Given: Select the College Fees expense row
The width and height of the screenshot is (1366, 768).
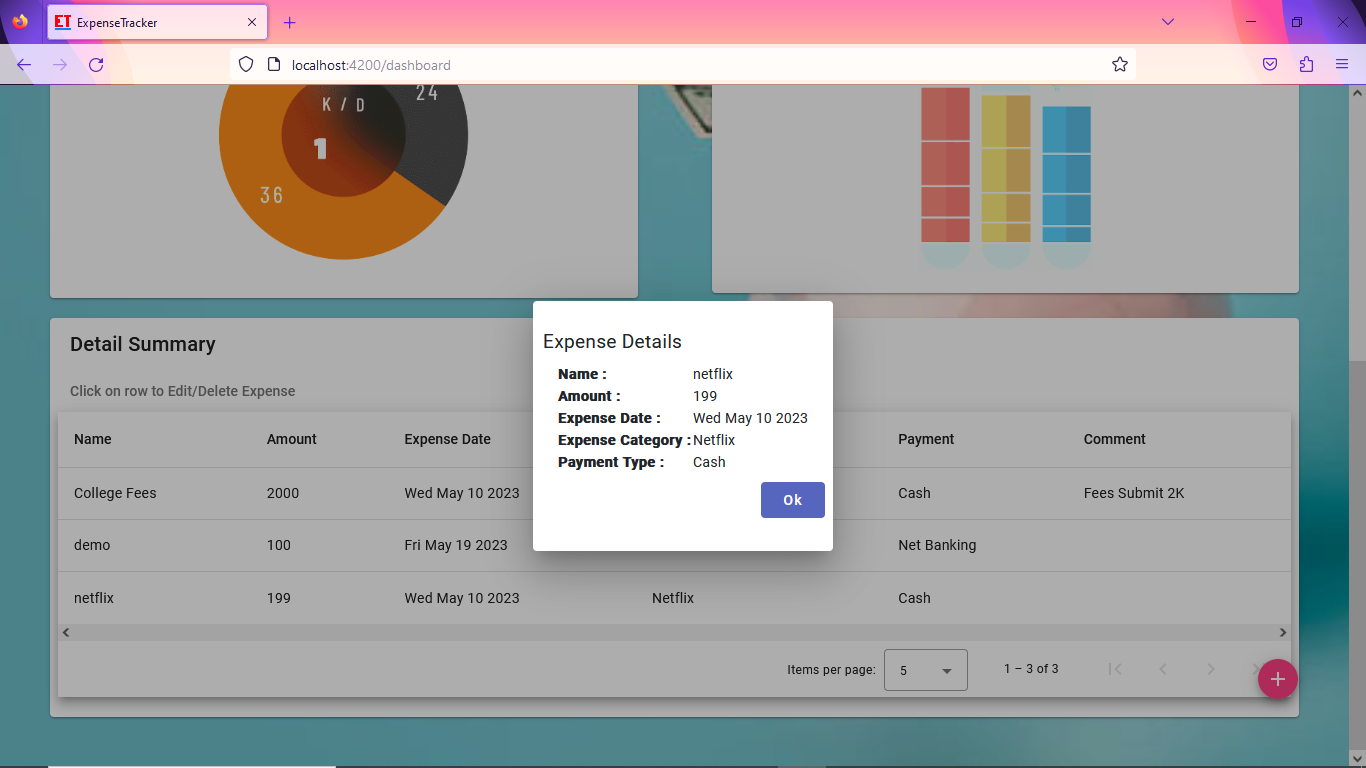Looking at the screenshot, I should coord(200,493).
